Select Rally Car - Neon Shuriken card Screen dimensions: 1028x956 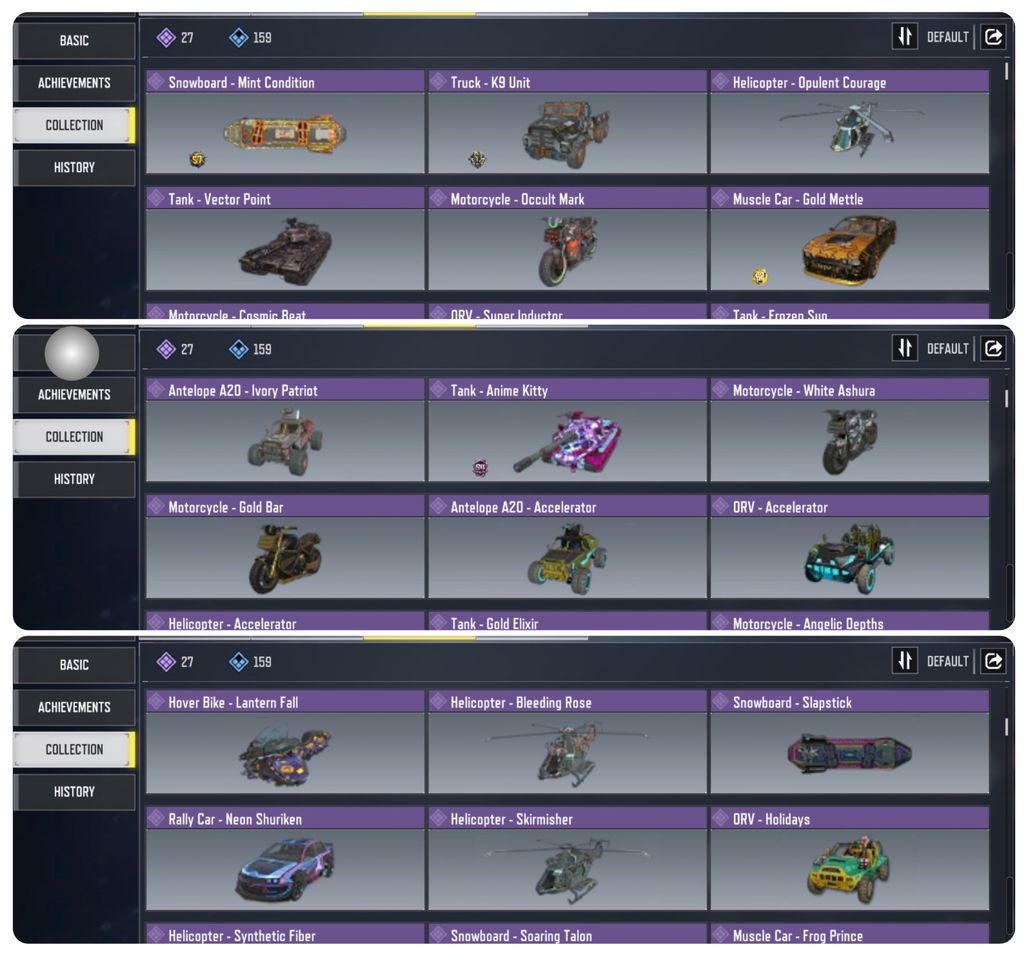[285, 859]
